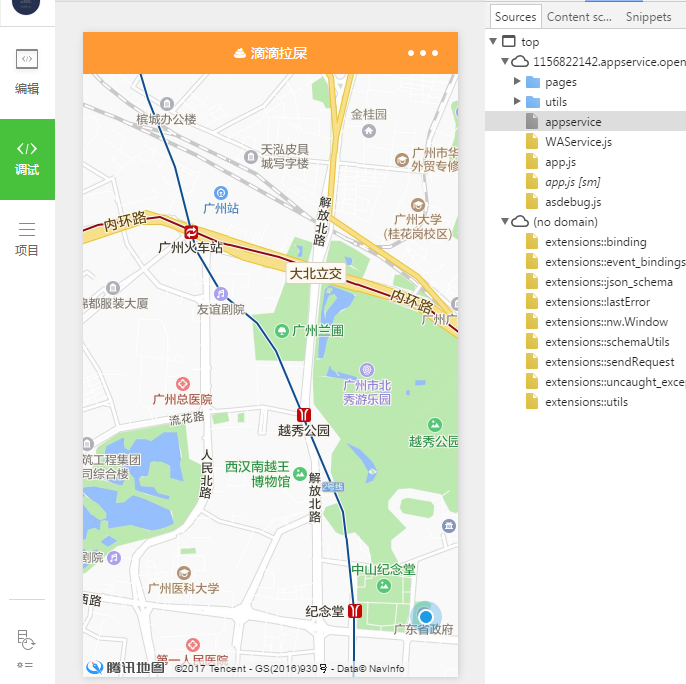Image resolution: width=686 pixels, height=684 pixels.
Task: Collapse the 1156822142.appservice domain node
Action: point(505,61)
